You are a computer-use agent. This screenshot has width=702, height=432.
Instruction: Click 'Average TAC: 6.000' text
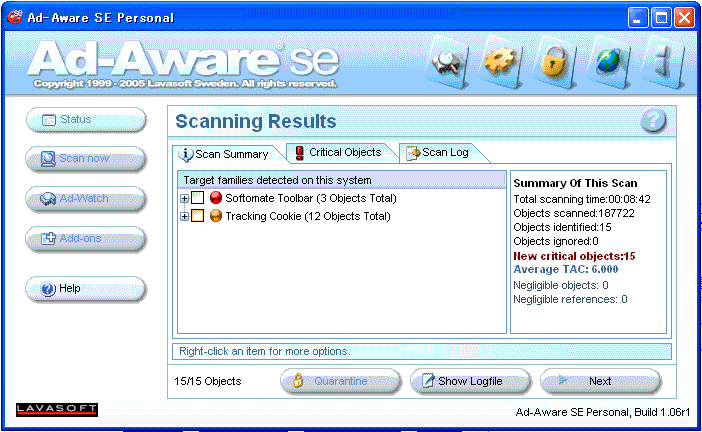click(566, 269)
